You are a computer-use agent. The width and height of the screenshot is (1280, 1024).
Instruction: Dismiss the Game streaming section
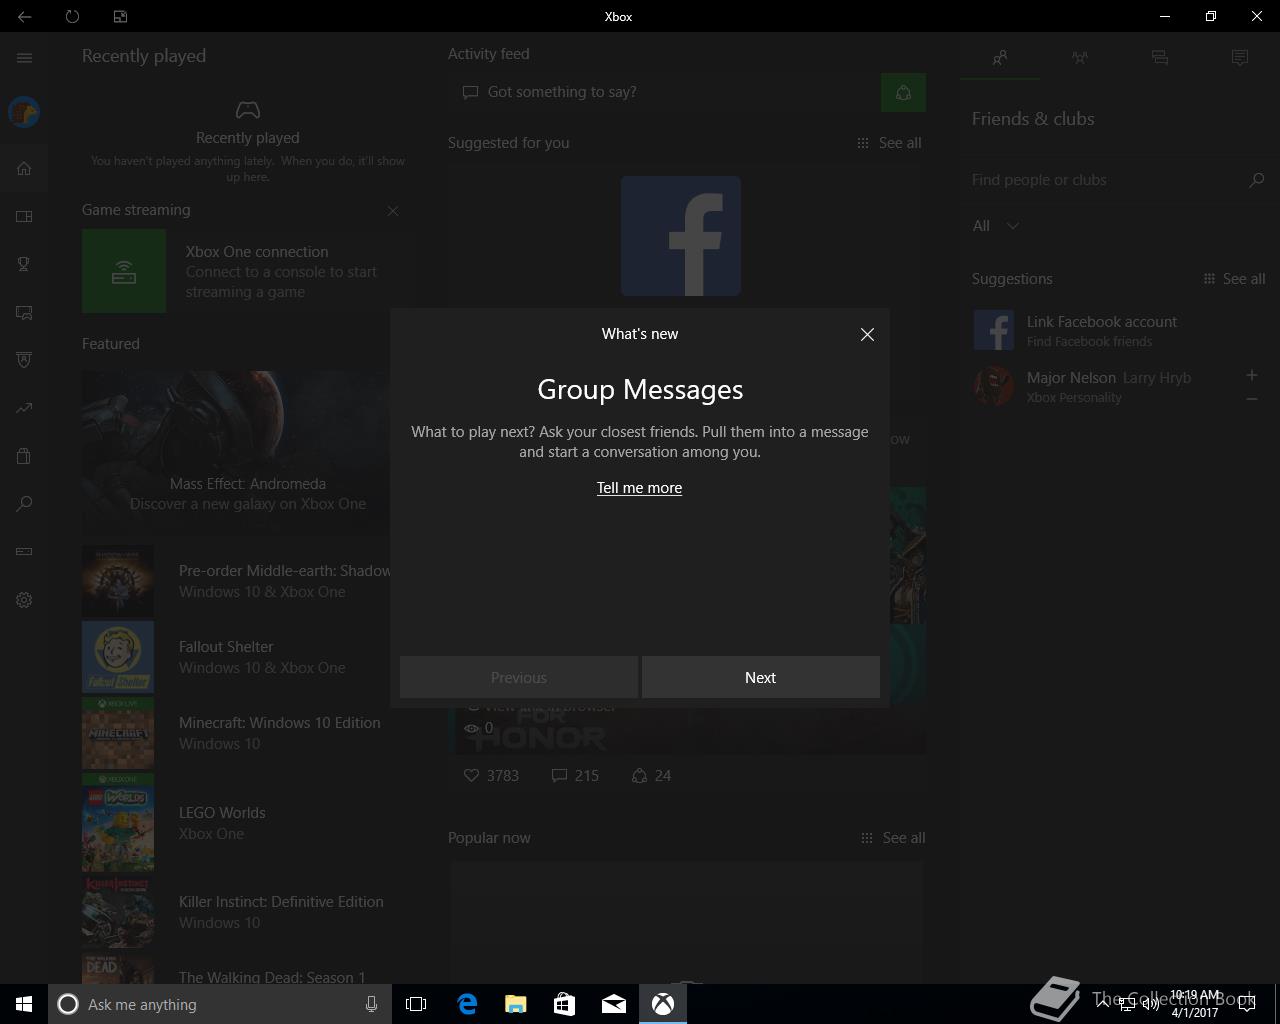point(393,211)
